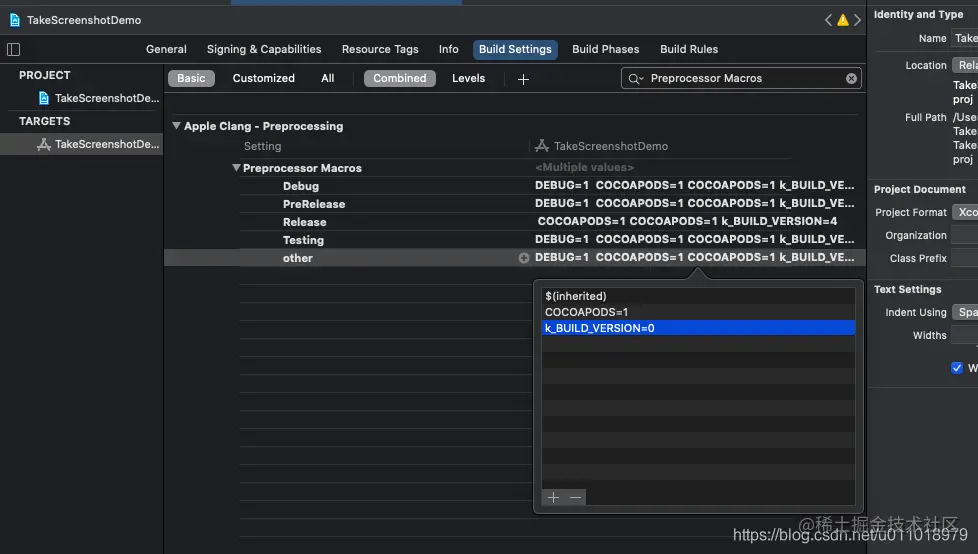Click the Preprocessor Macros search field
Viewport: 978px width, 554px height.
[x=742, y=78]
